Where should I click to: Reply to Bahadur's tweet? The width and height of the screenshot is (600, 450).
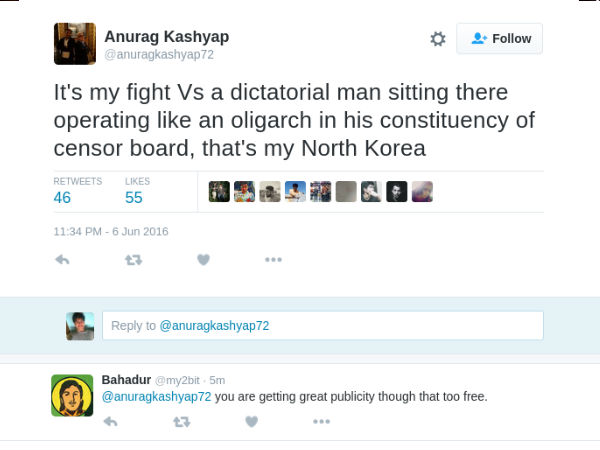pyautogui.click(x=110, y=421)
